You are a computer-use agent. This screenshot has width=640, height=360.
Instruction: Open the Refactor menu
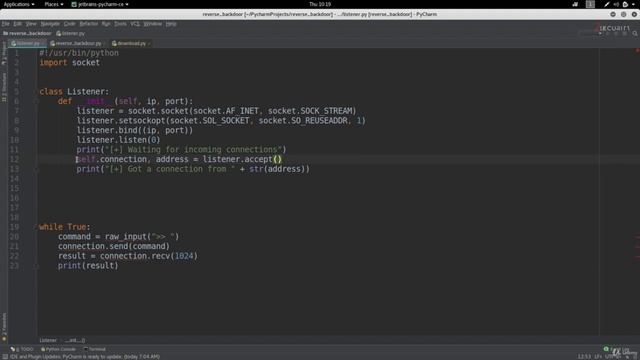coord(89,24)
